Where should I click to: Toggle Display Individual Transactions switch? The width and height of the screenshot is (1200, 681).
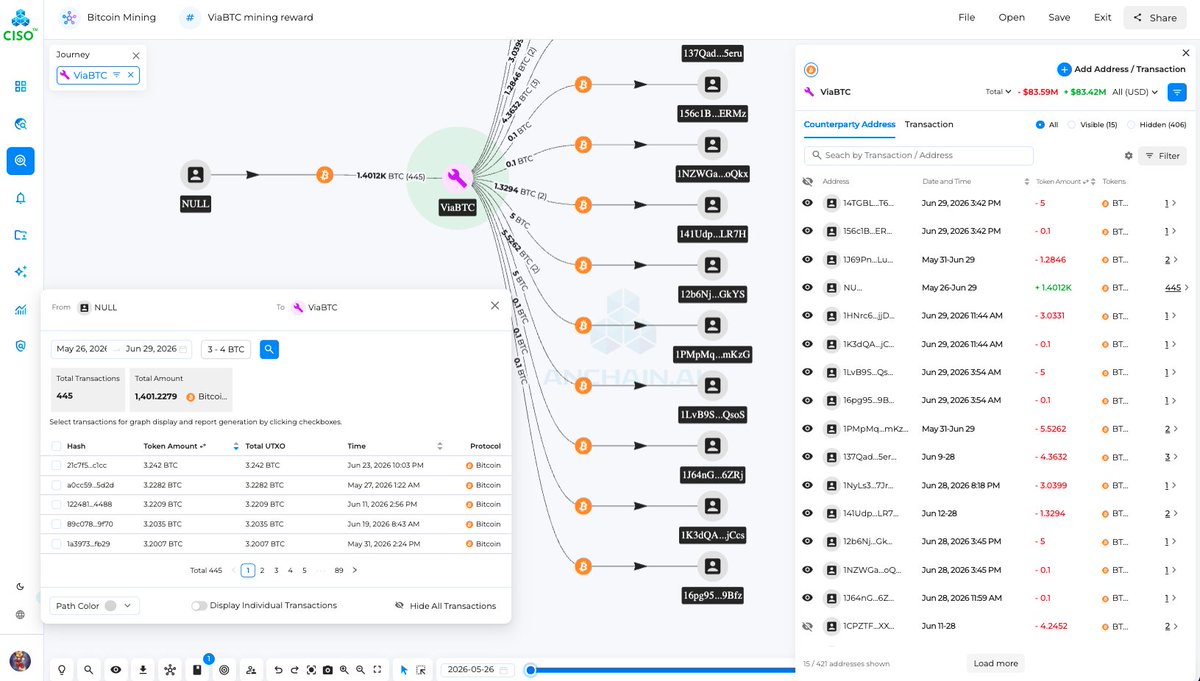coord(199,606)
